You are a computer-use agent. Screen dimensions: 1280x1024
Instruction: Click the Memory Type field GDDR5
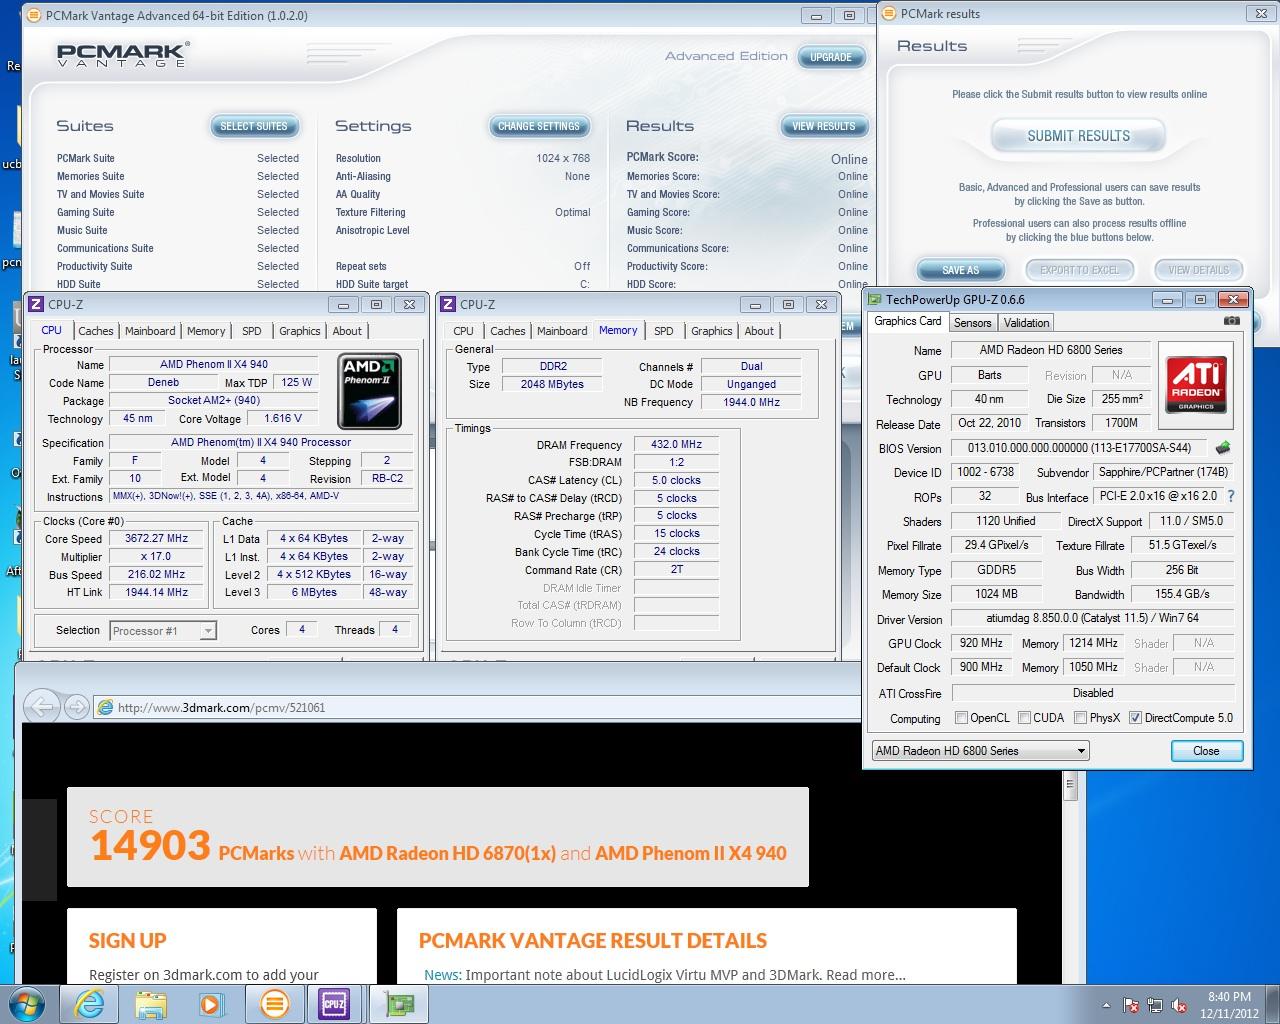(997, 570)
